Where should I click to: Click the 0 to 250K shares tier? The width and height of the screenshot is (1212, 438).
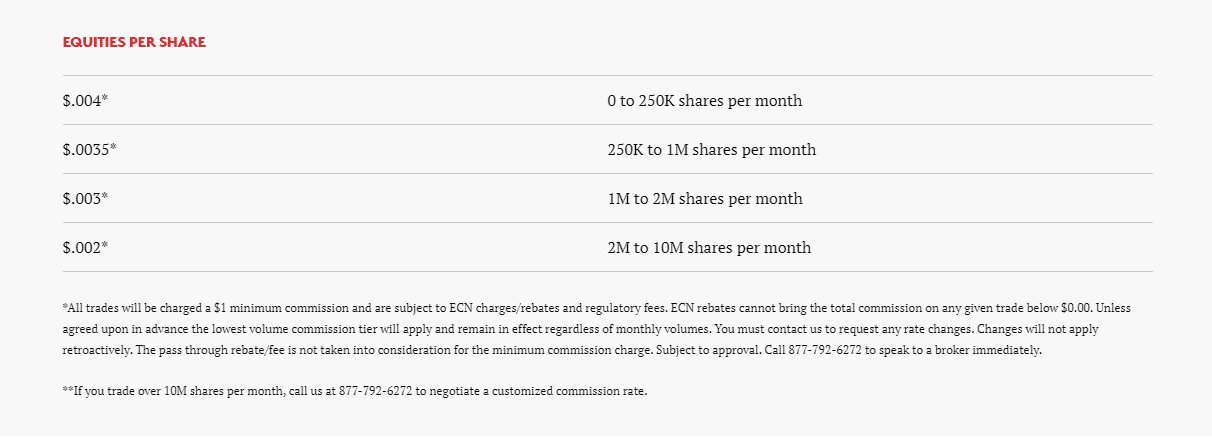(704, 101)
